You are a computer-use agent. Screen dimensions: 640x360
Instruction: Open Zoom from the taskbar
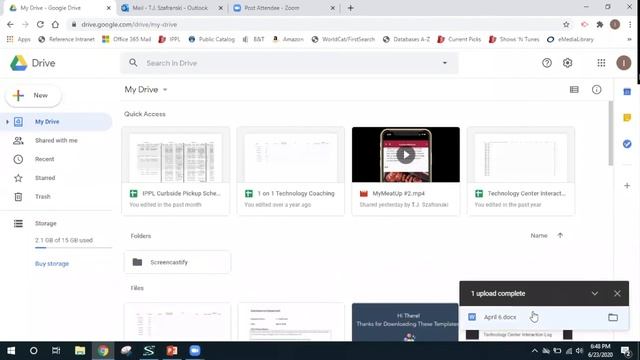[195, 351]
